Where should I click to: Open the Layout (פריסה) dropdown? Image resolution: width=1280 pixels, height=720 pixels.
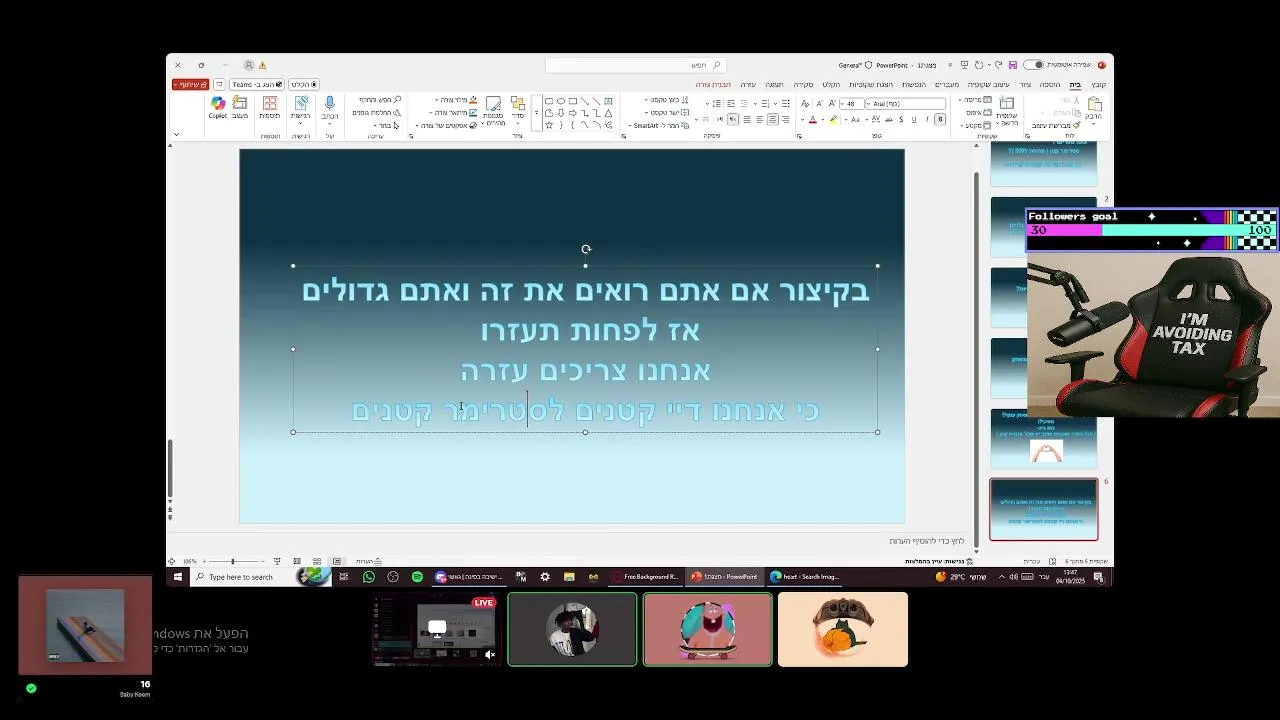click(974, 100)
